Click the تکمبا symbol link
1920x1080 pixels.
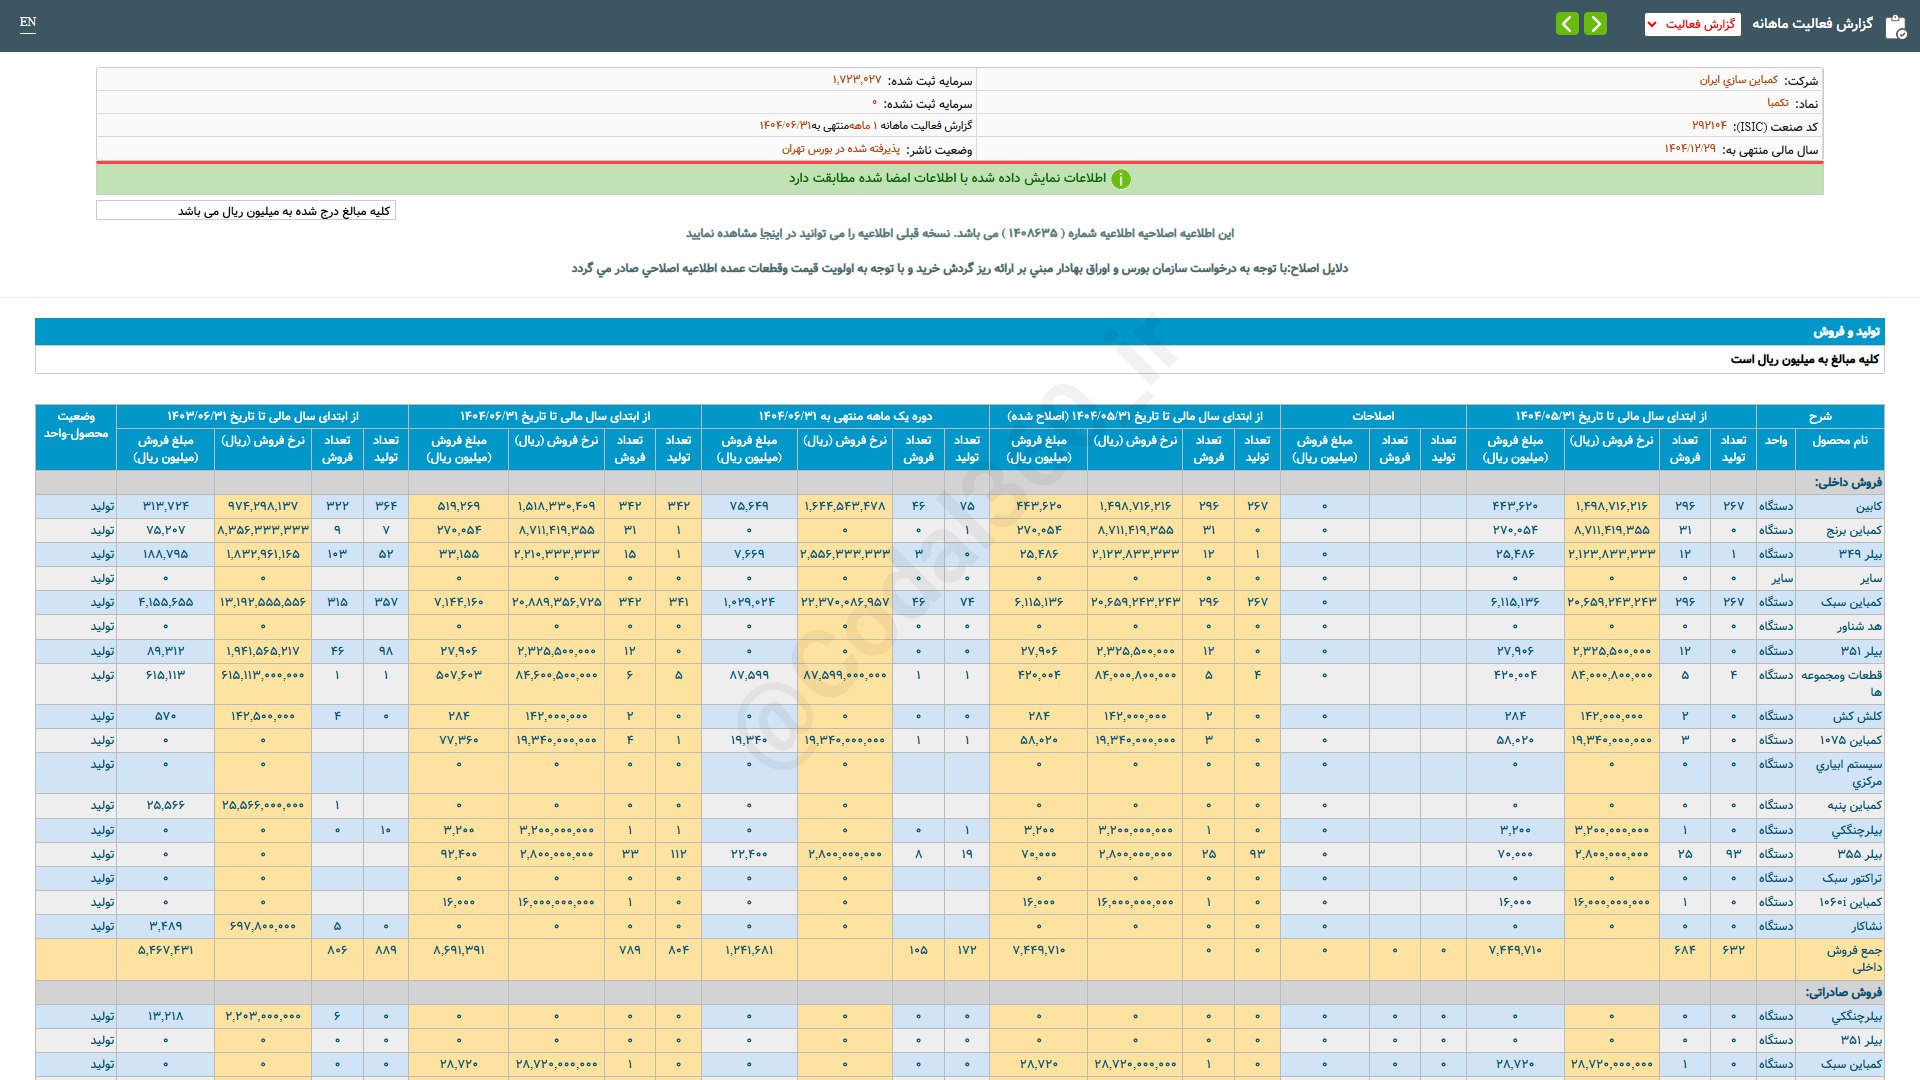(x=1777, y=103)
